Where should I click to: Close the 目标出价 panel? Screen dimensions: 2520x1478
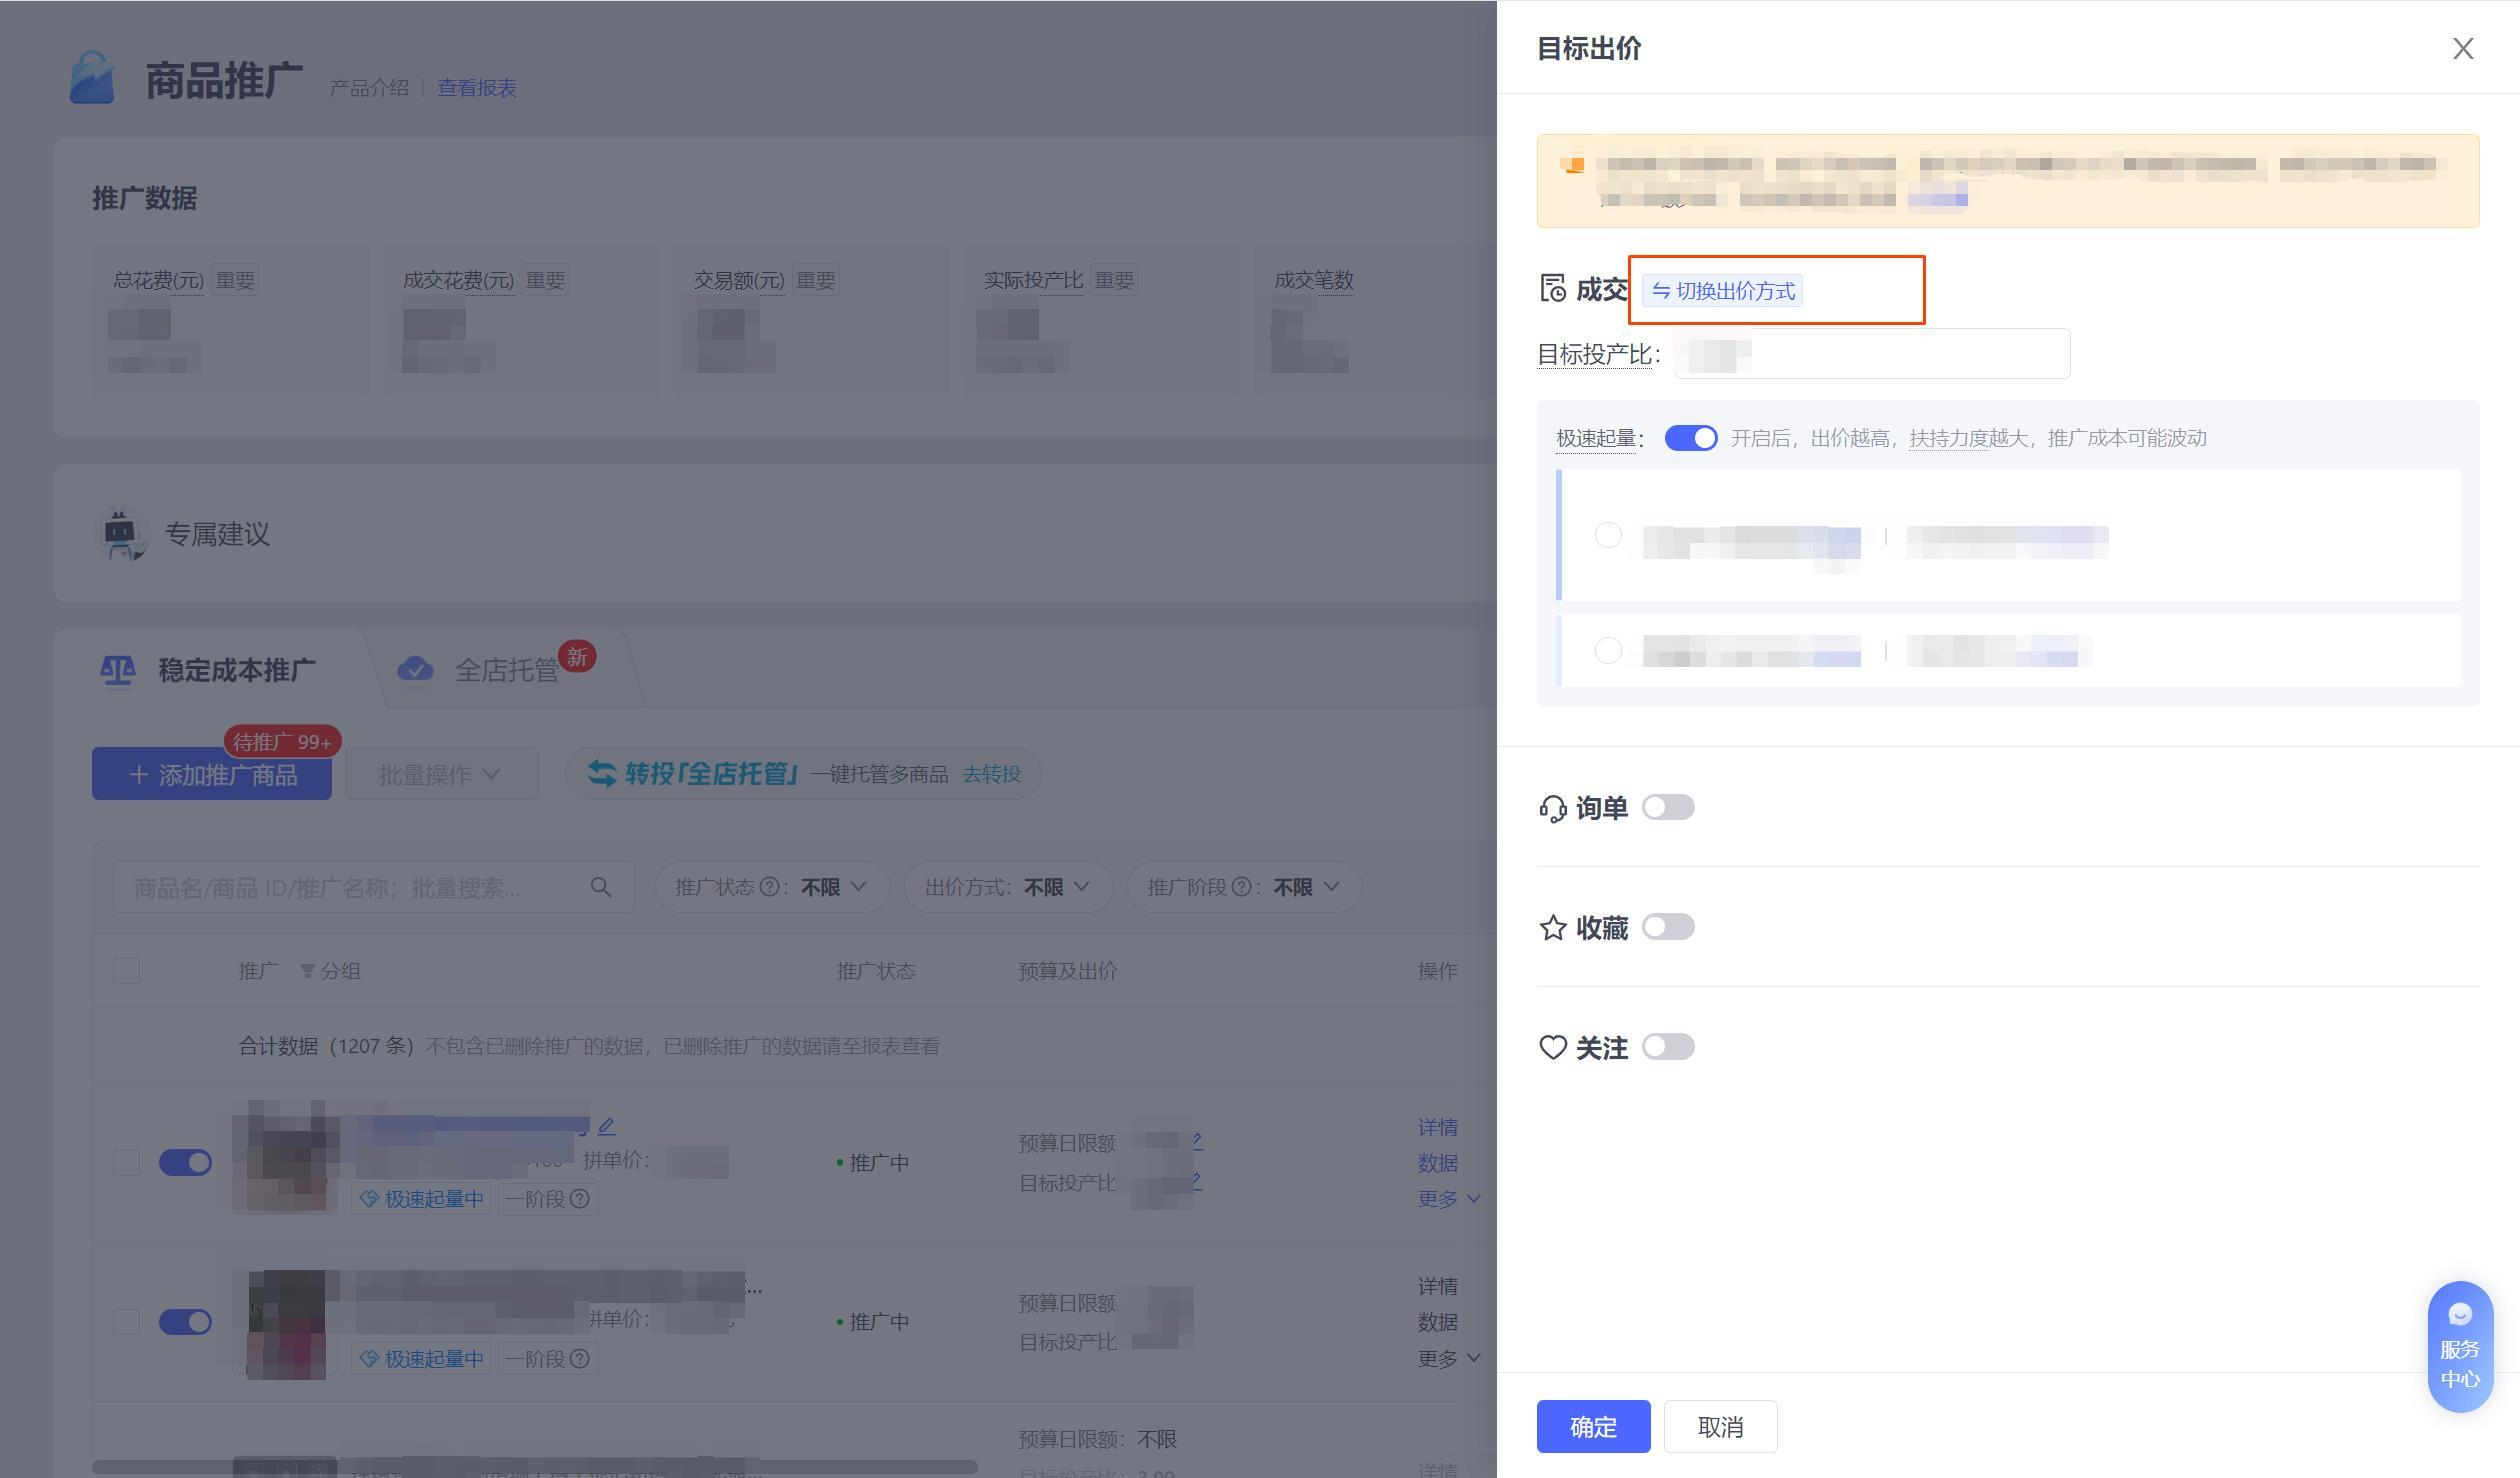[2462, 48]
